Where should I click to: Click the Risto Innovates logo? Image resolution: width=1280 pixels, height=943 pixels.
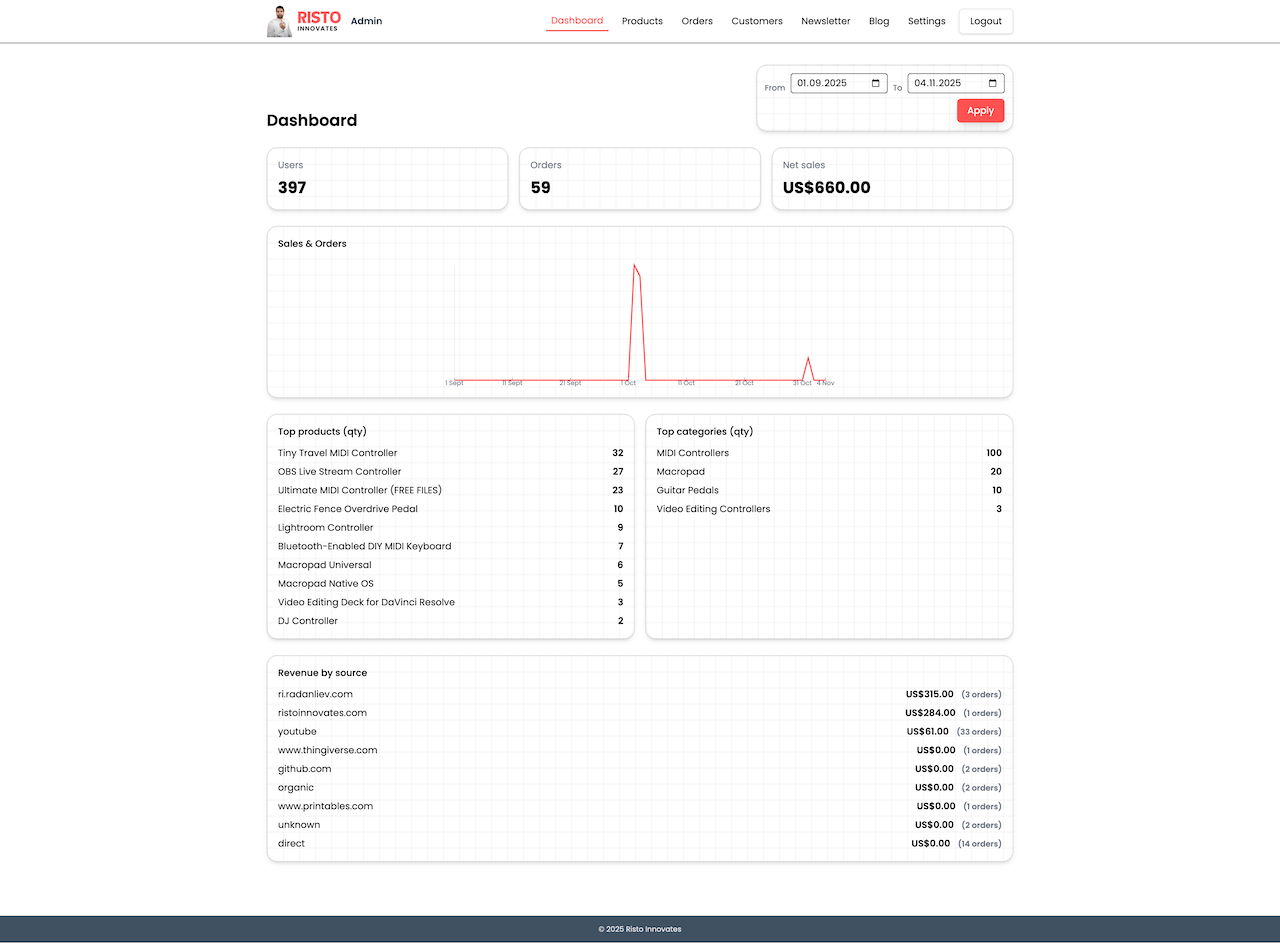(304, 21)
